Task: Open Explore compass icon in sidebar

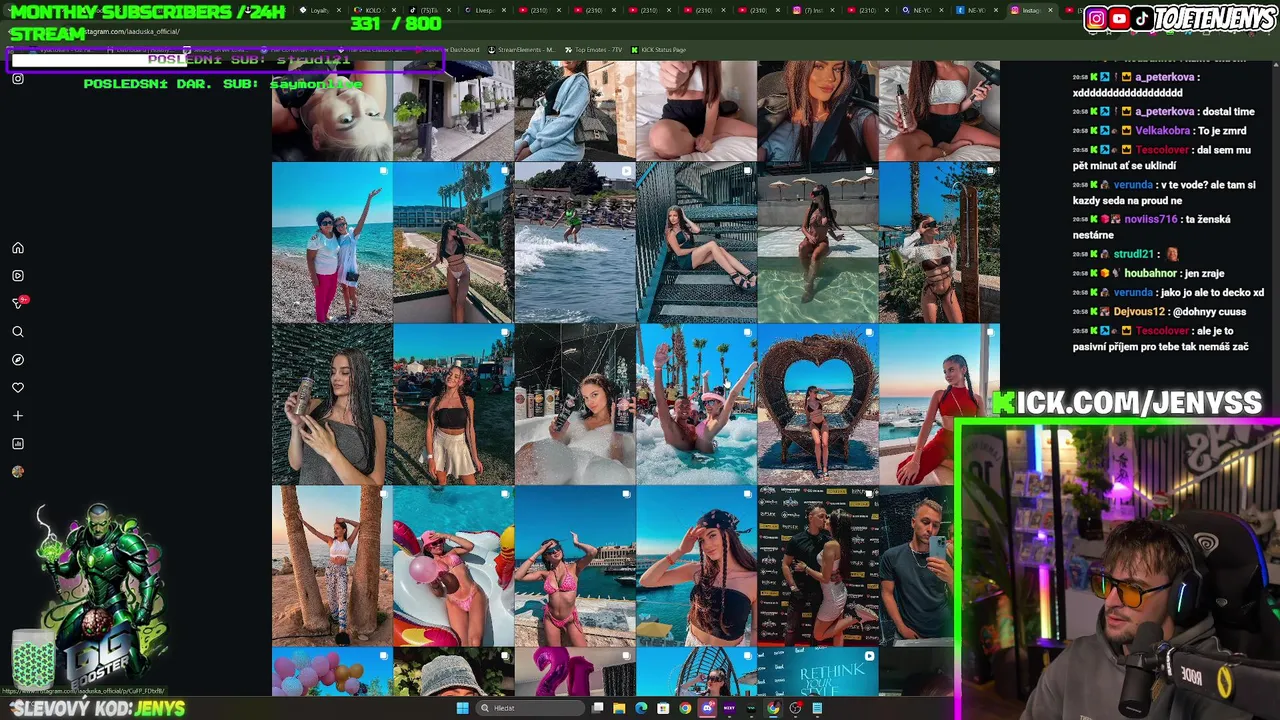Action: (18, 360)
